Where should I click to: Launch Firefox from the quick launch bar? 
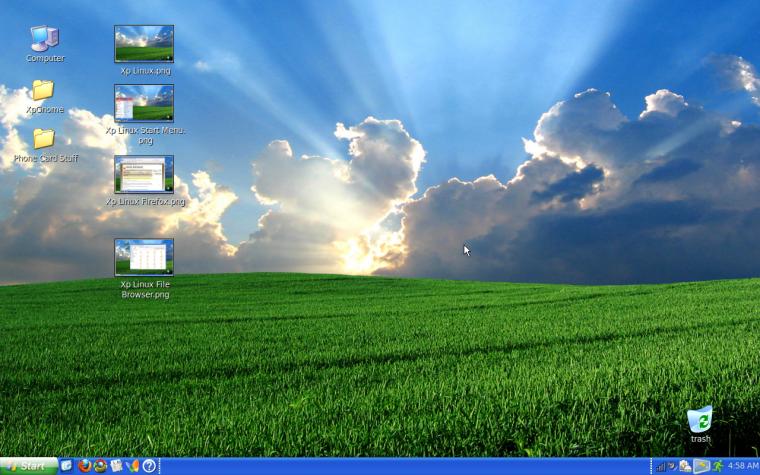pos(85,466)
